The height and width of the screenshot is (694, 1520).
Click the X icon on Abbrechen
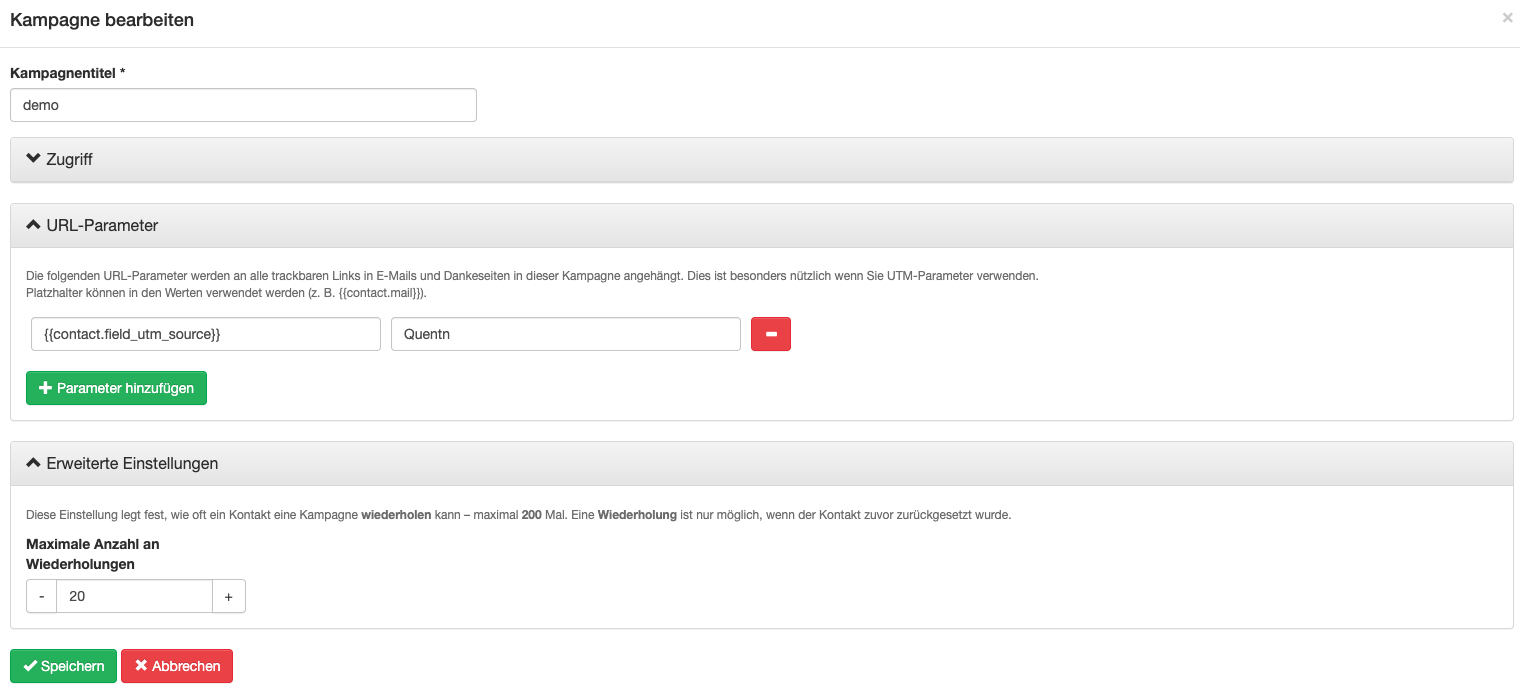click(x=141, y=666)
